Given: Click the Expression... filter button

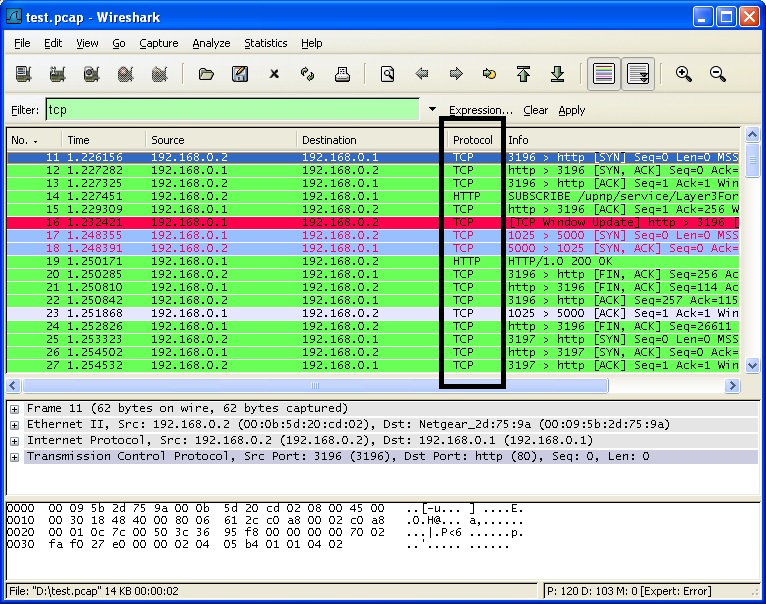Looking at the screenshot, I should [480, 110].
